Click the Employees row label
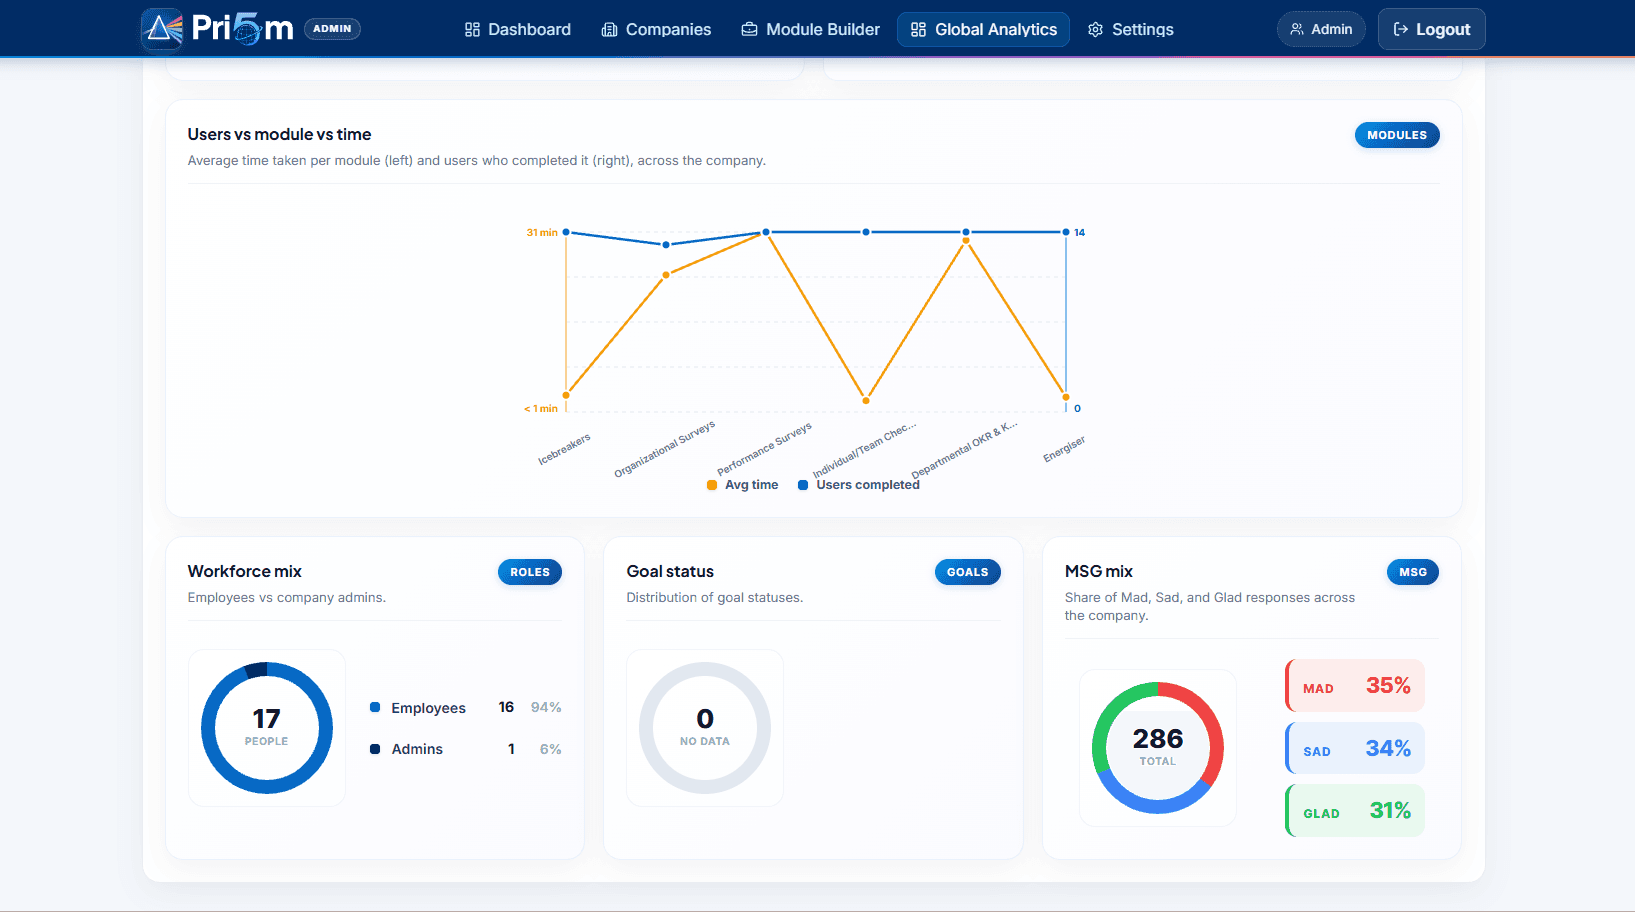Screen dimensions: 1635x912 click(428, 708)
